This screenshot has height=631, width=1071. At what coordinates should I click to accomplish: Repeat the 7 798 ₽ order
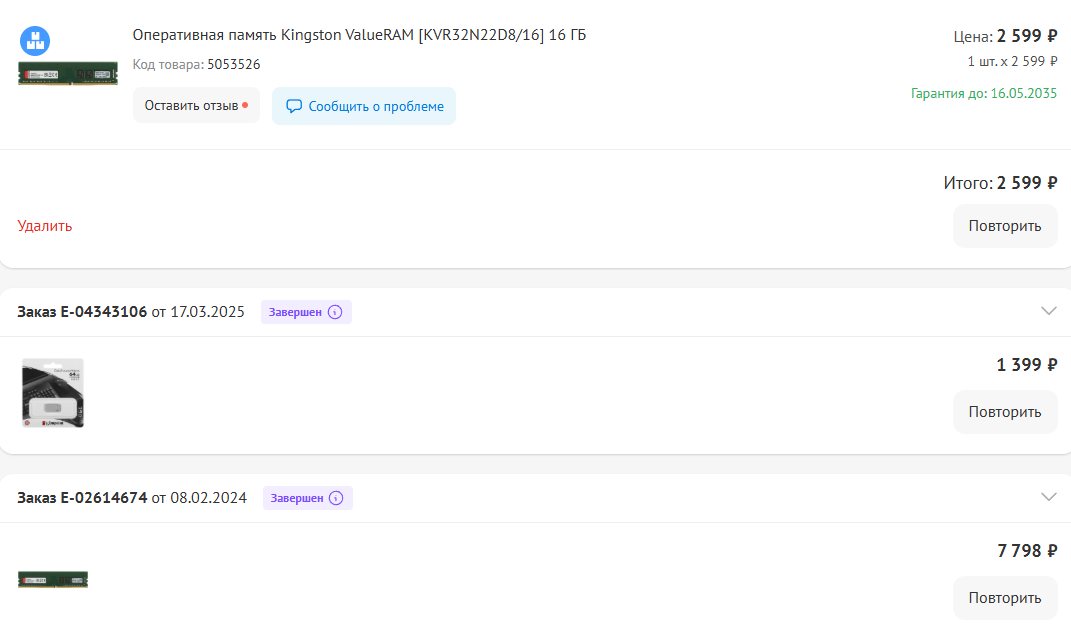(x=1005, y=598)
